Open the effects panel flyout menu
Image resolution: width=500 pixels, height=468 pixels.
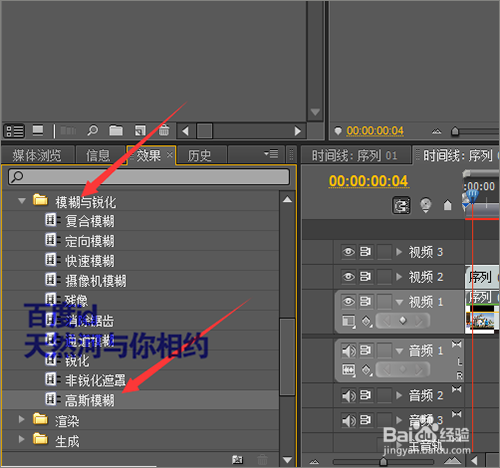click(x=271, y=154)
